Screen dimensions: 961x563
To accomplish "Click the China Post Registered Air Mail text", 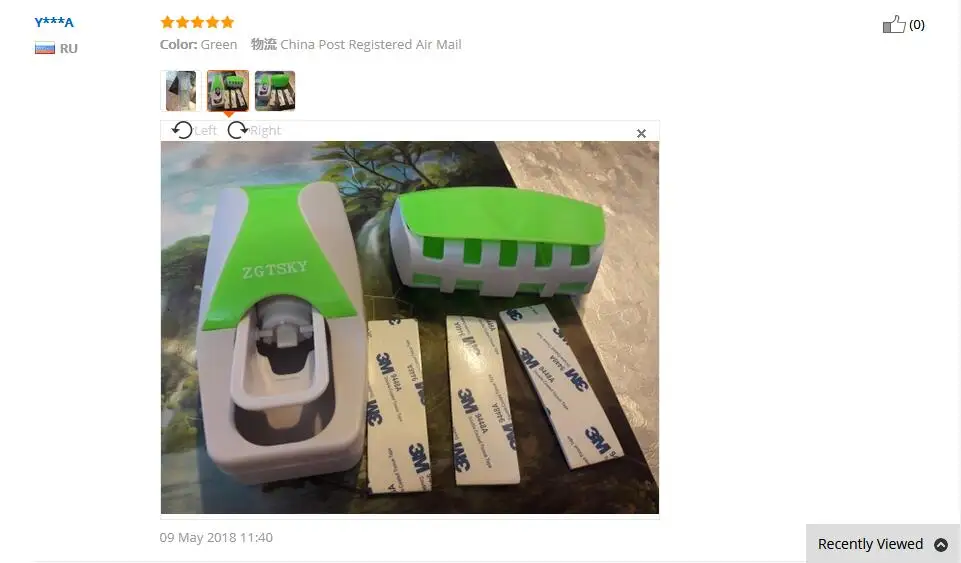I will pyautogui.click(x=371, y=45).
